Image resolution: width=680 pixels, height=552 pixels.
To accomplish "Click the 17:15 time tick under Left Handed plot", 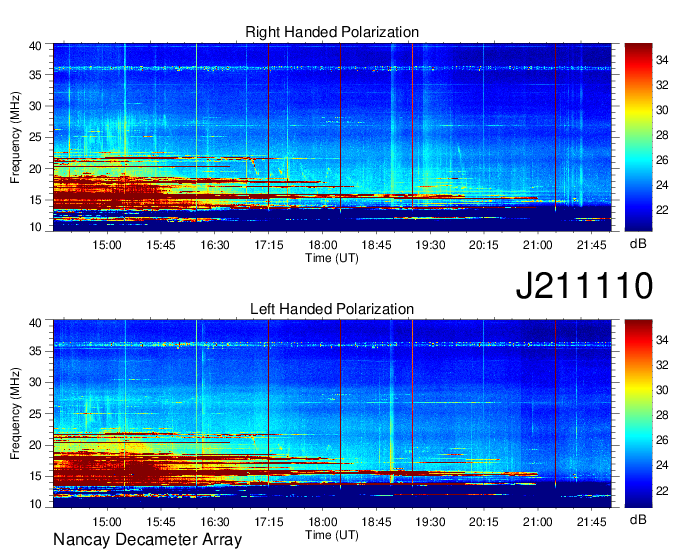I will pos(268,522).
